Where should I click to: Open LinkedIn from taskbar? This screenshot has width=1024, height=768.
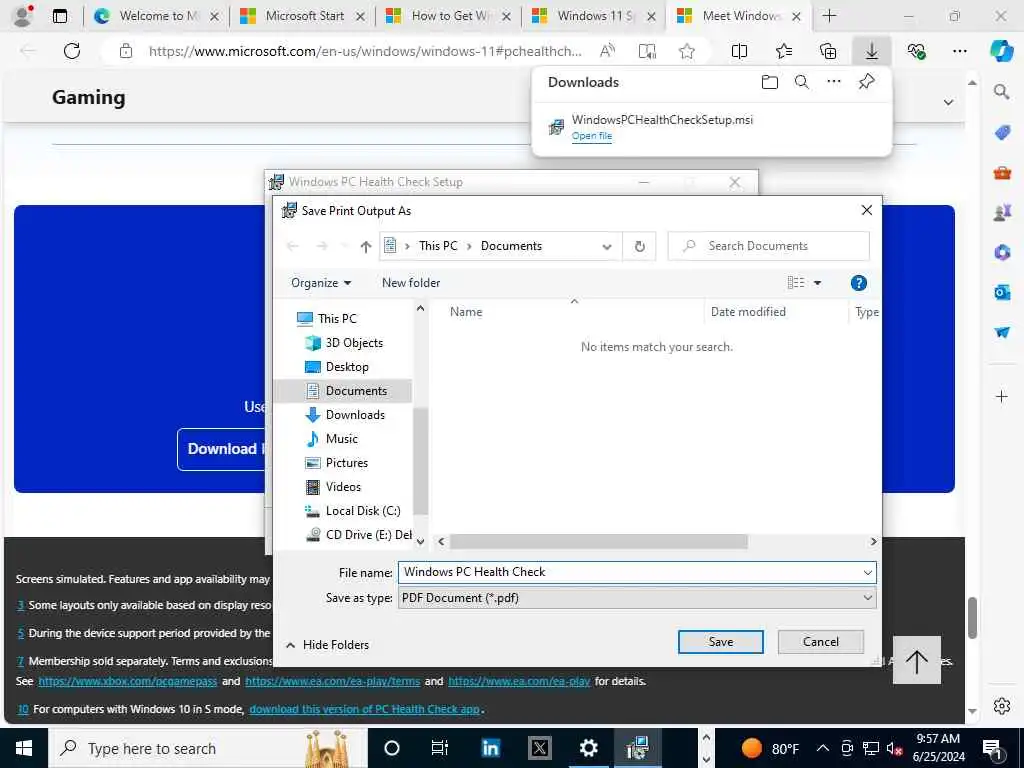pyautogui.click(x=490, y=748)
